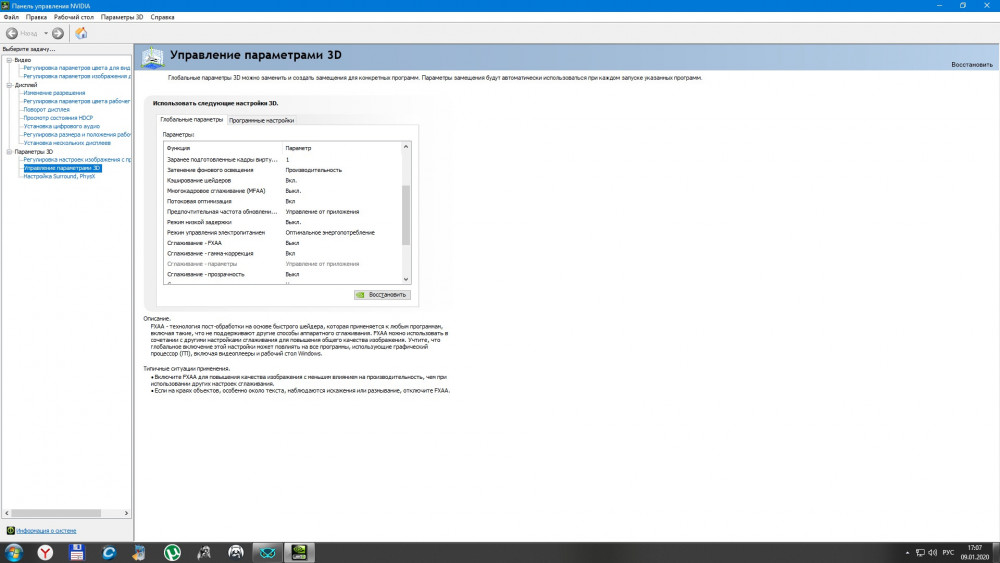Select the Затенение фонового освещения row
The image size is (1000, 563).
coord(283,170)
